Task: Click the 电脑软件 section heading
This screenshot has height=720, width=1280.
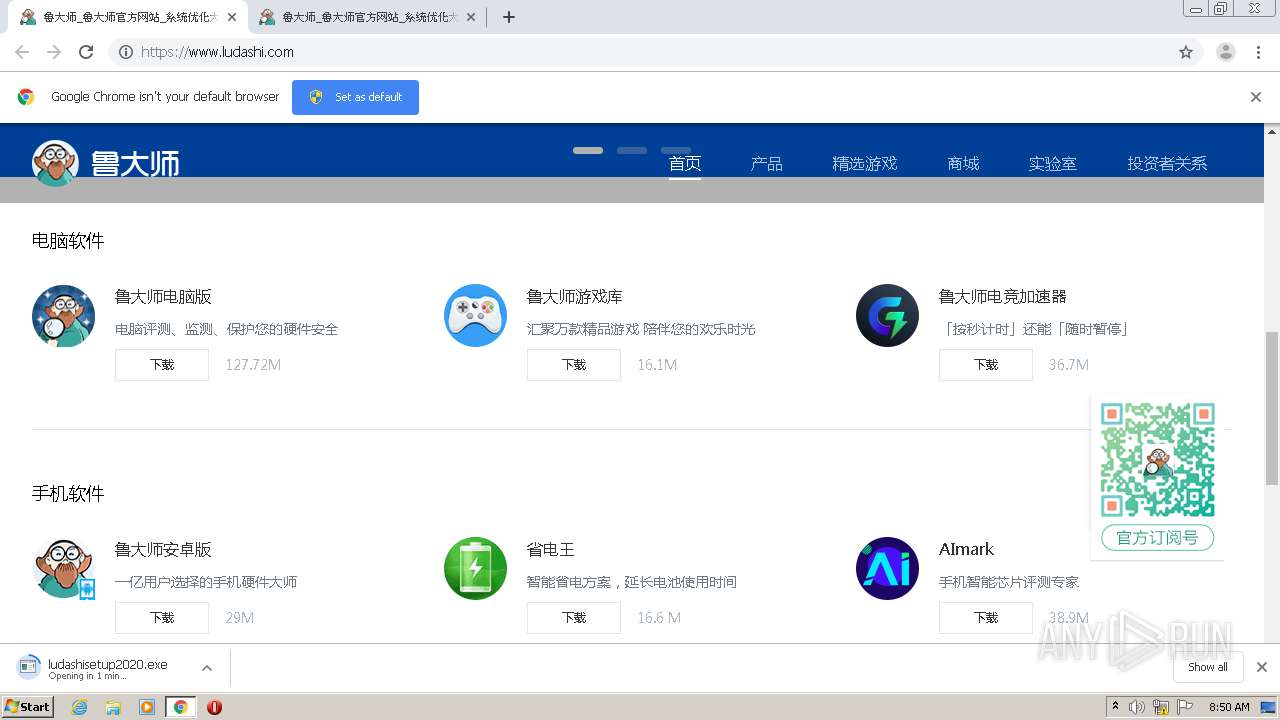Action: (x=68, y=241)
